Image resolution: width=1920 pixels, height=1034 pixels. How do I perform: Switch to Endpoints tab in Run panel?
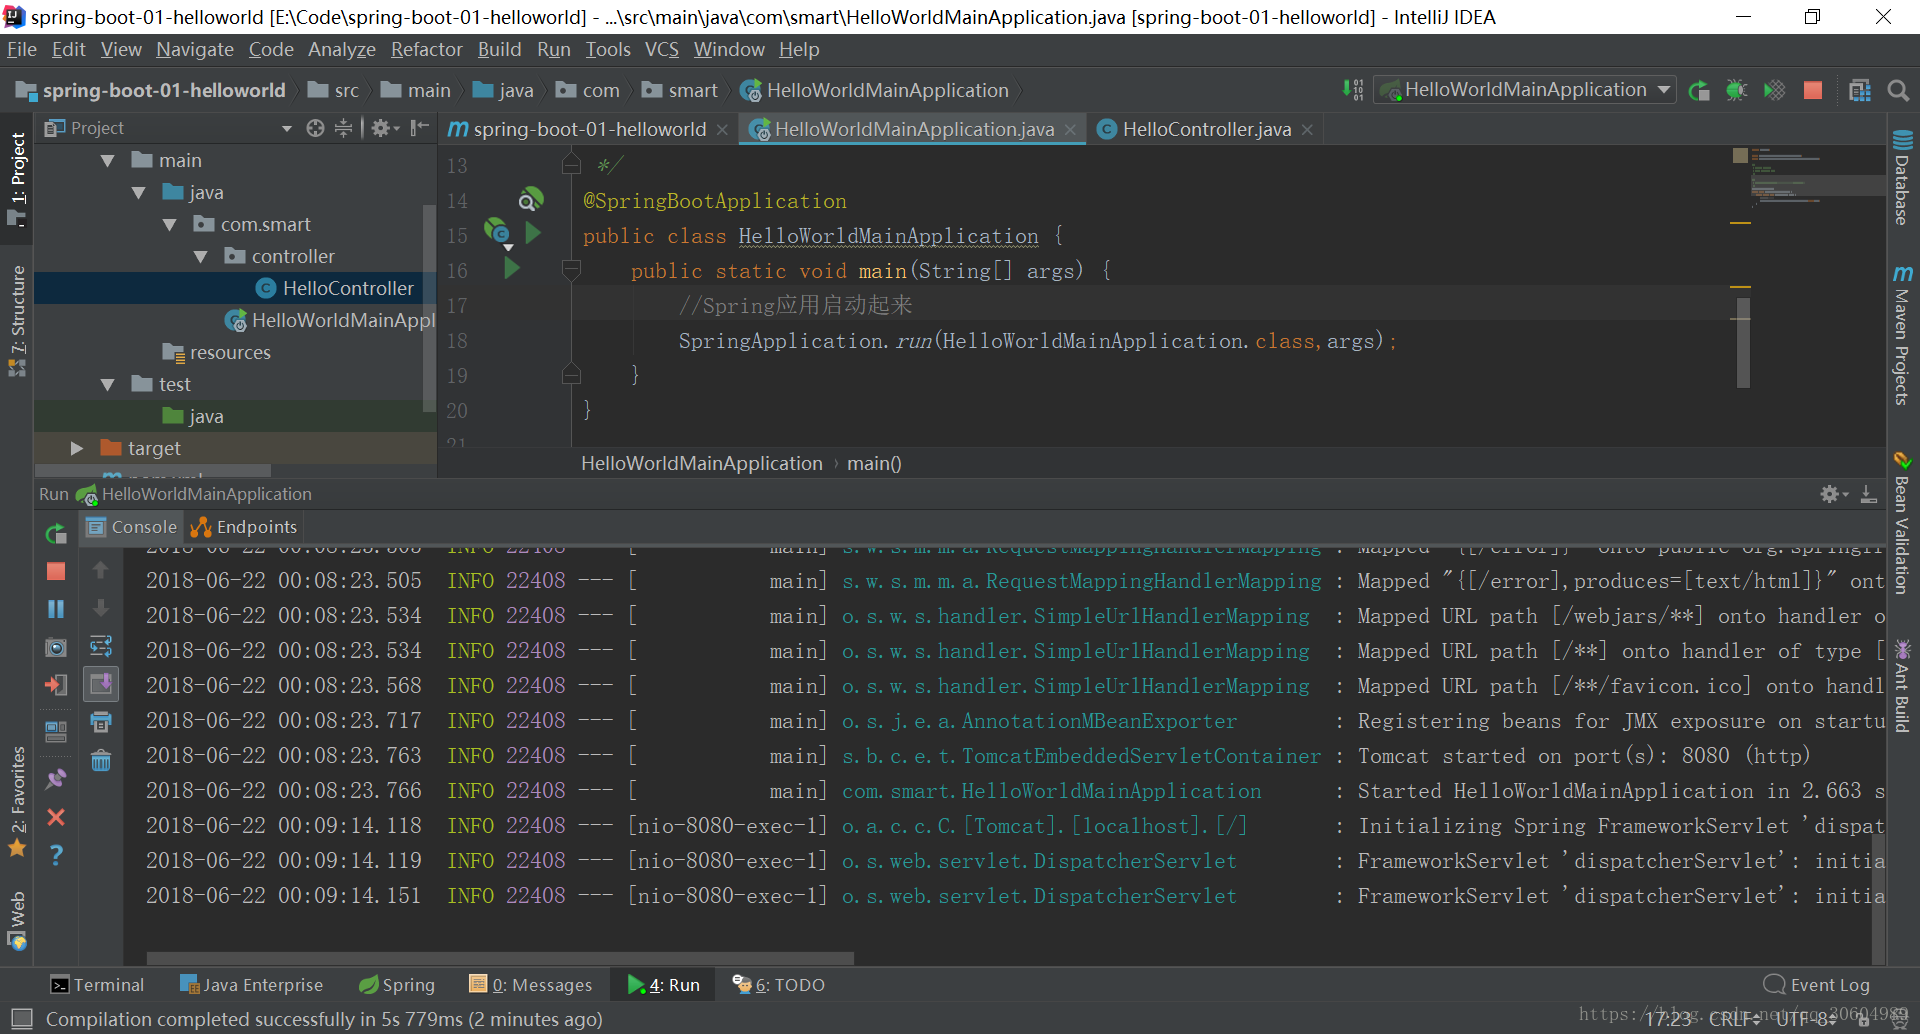point(244,527)
